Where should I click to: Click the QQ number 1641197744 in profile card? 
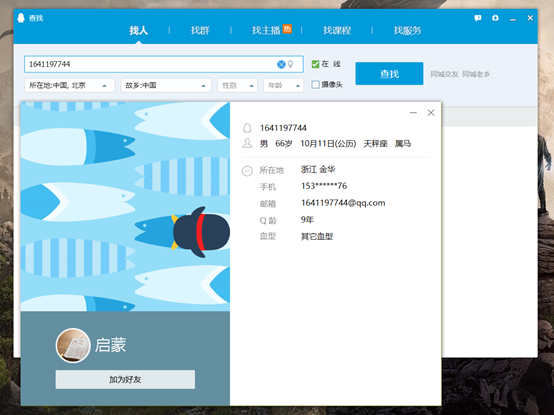pos(283,128)
